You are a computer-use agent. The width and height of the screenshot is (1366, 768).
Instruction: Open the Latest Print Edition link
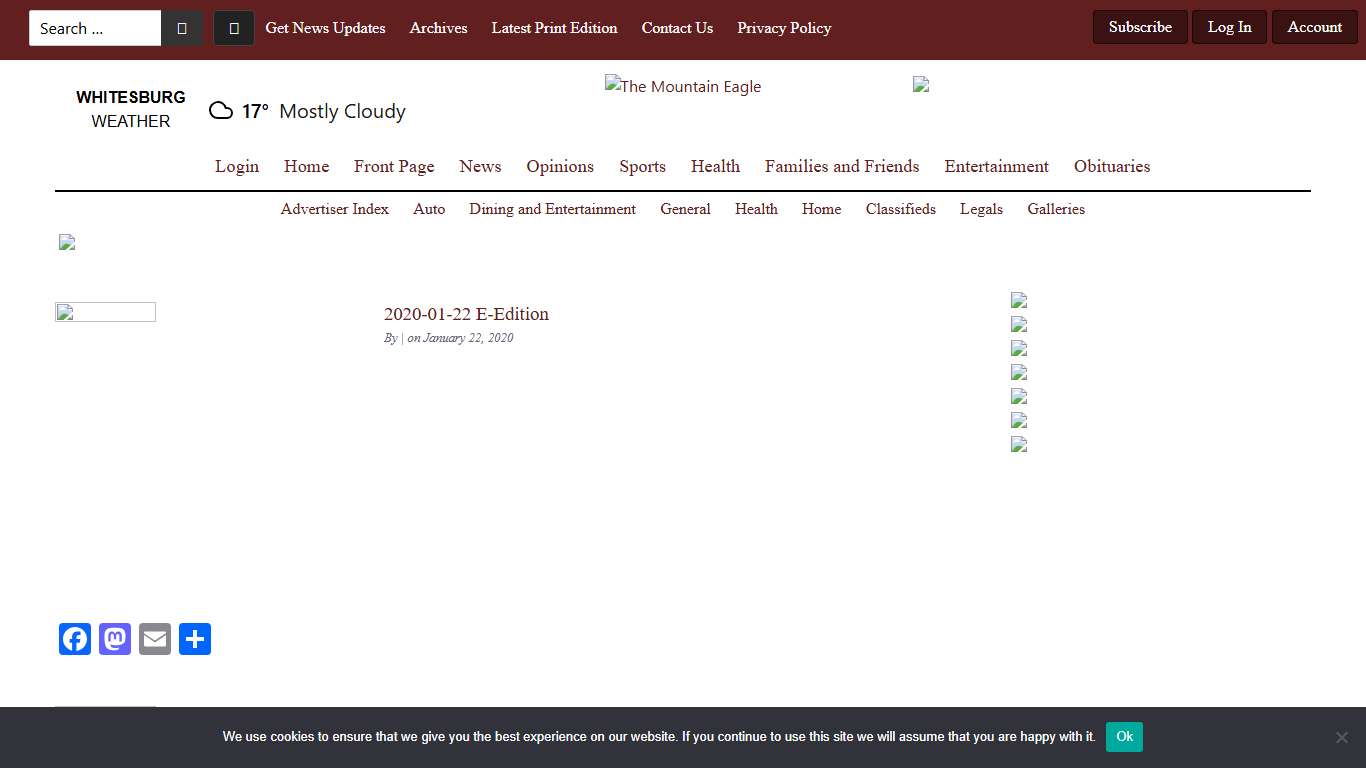coord(554,28)
